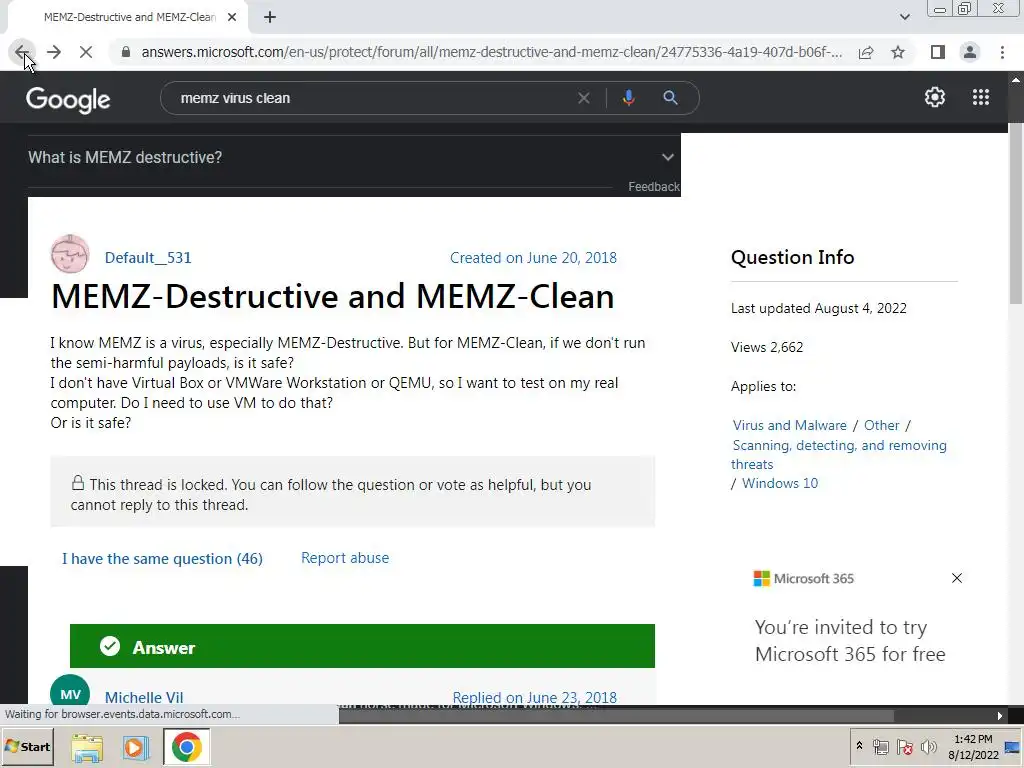Open Google settings gear

coord(935,97)
